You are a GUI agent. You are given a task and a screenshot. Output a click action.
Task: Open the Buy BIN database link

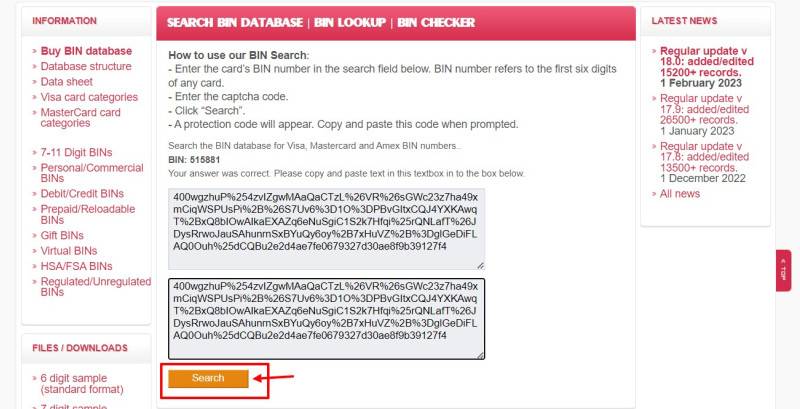(86, 51)
